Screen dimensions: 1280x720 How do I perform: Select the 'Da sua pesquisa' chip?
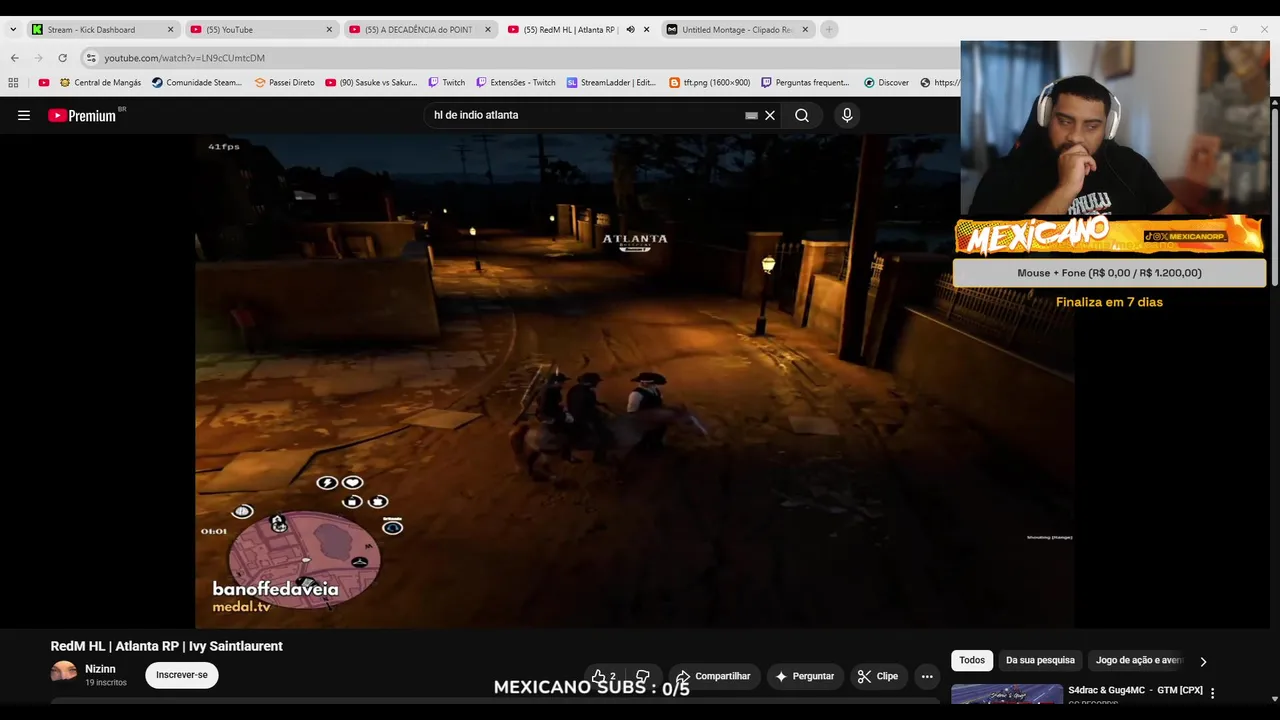click(1040, 660)
